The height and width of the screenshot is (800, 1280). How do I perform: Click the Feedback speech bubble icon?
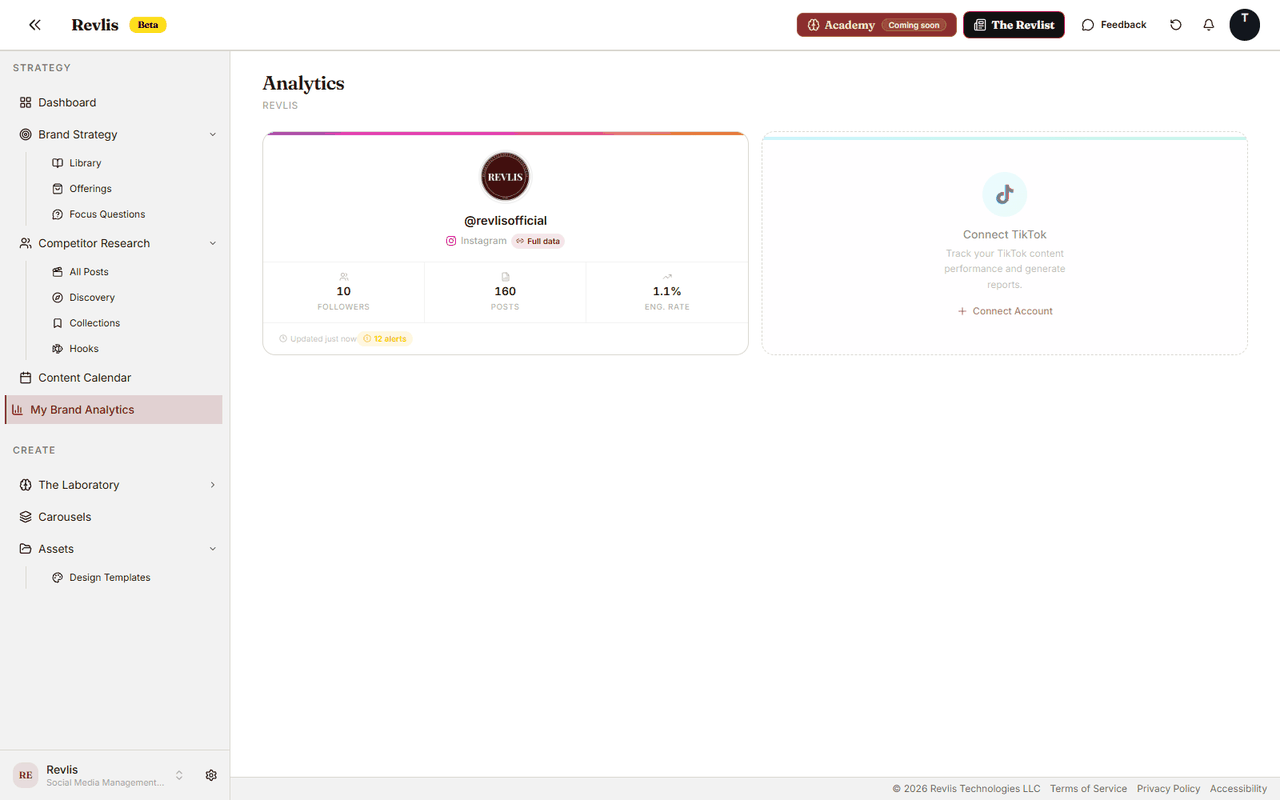(x=1088, y=25)
